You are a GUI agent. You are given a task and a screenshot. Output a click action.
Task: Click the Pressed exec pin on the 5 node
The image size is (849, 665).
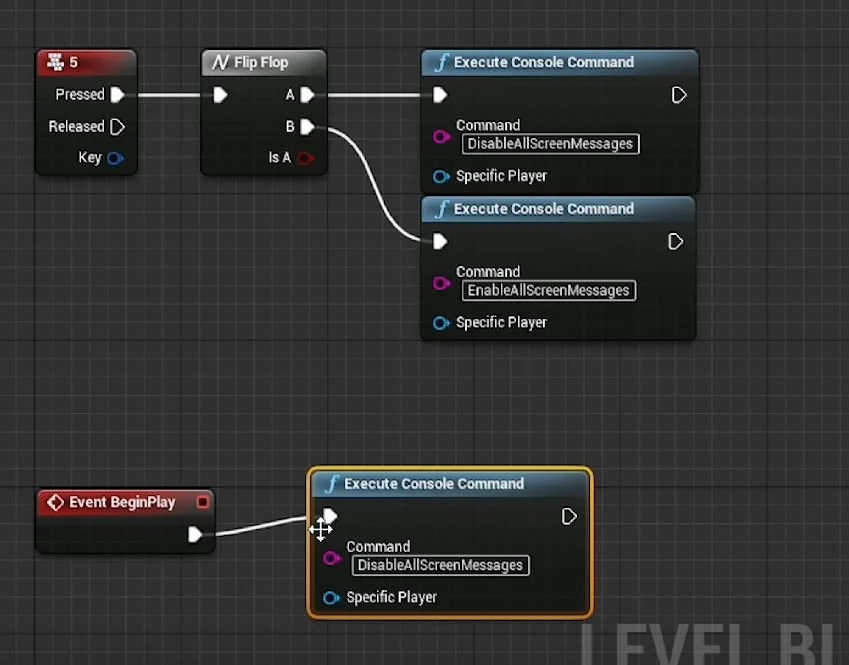click(x=119, y=94)
